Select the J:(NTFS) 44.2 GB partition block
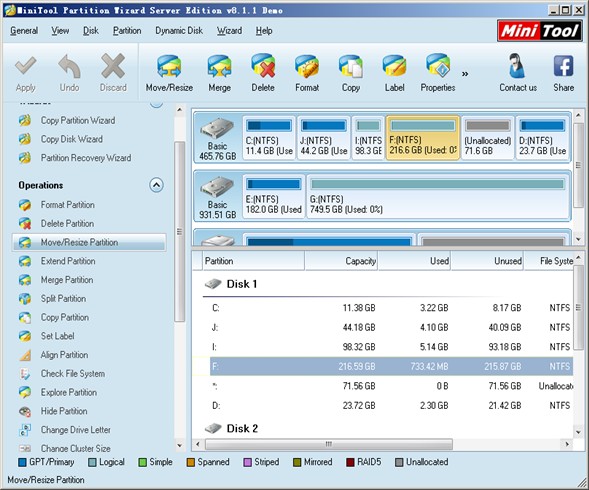The height and width of the screenshot is (490, 589). click(x=324, y=138)
